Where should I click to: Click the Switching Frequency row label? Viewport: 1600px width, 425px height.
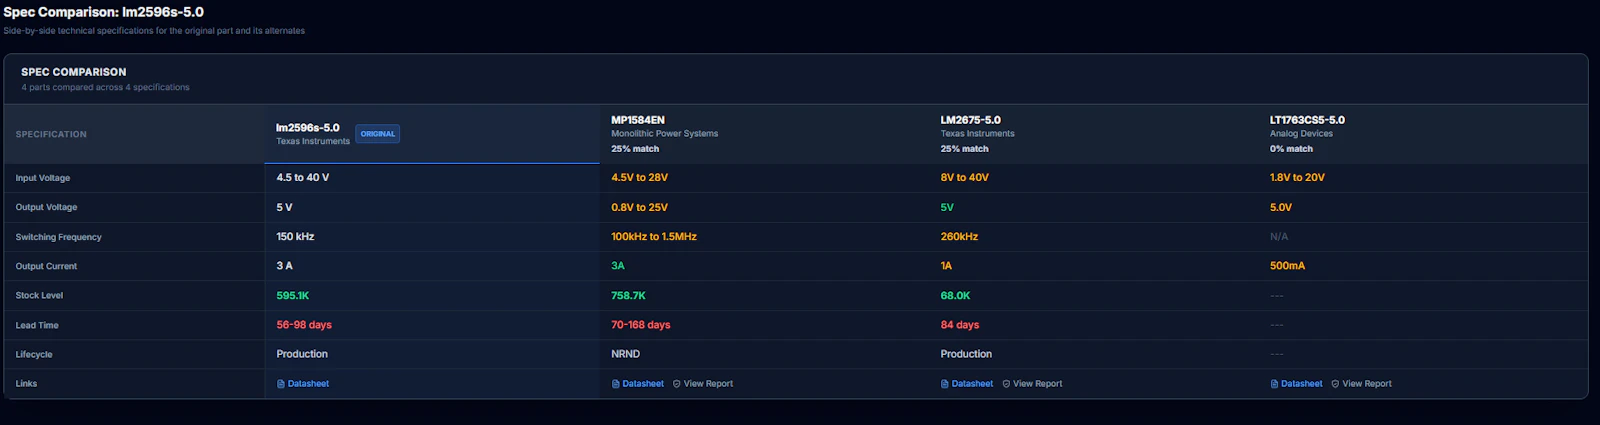[58, 237]
